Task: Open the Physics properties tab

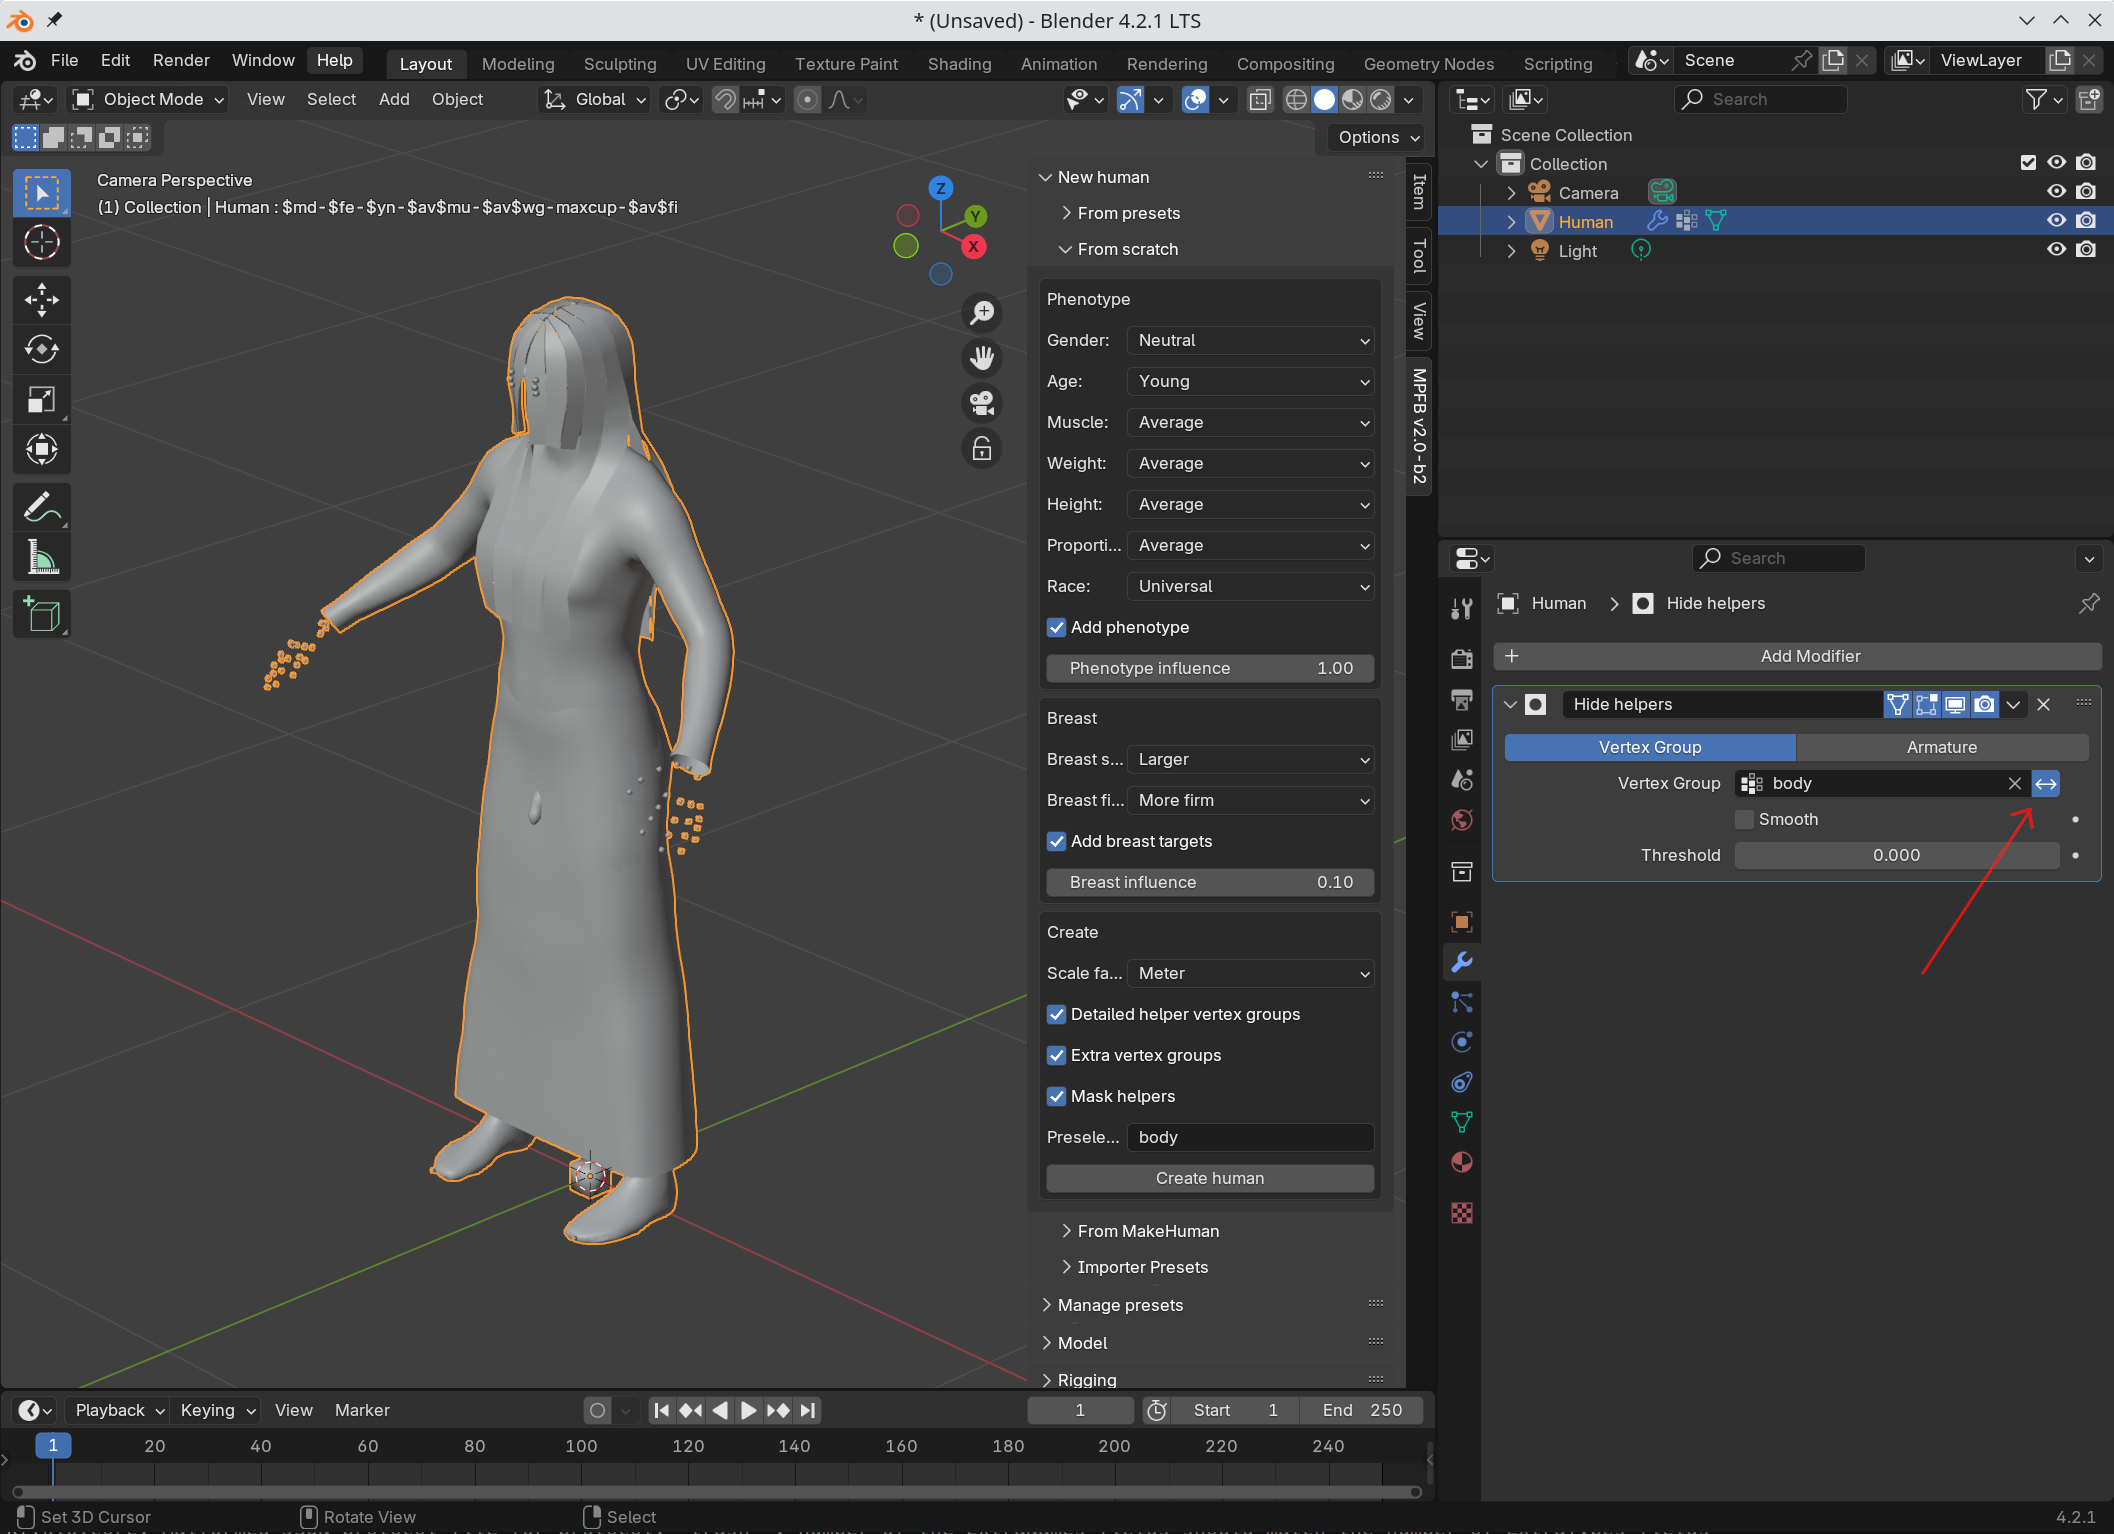Action: (1461, 1042)
